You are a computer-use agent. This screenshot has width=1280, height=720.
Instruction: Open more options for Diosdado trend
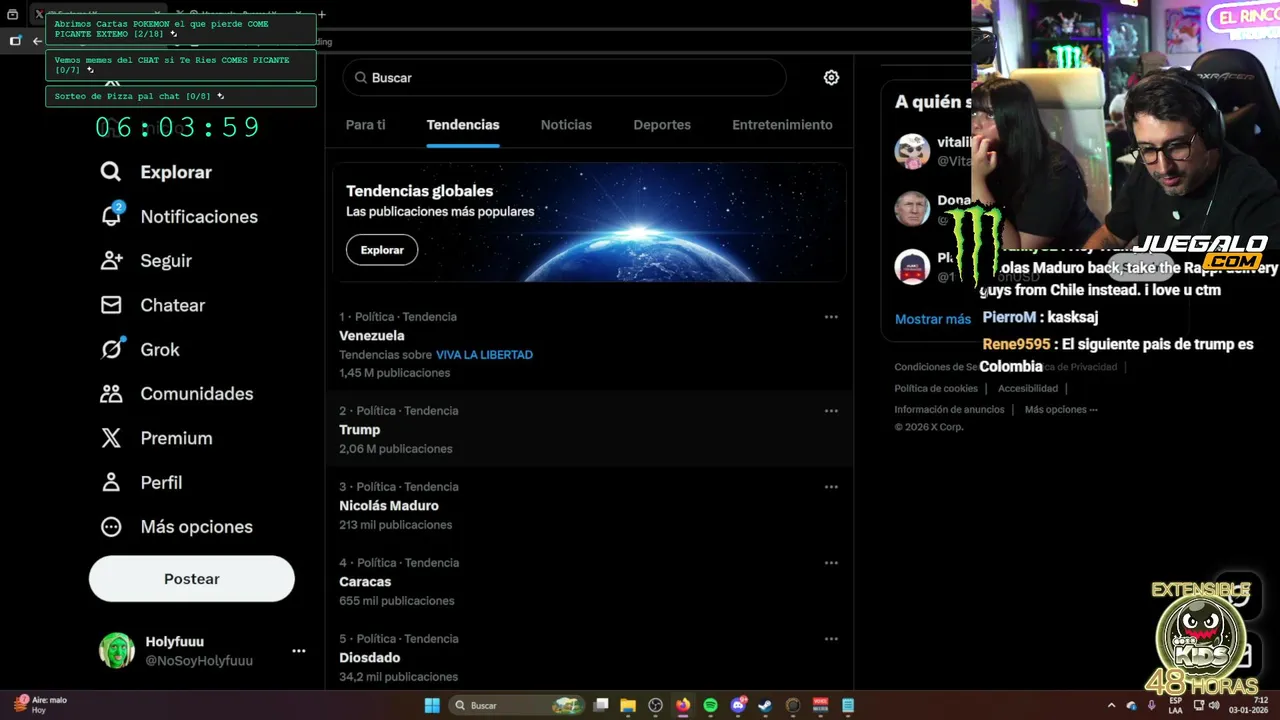coord(831,639)
